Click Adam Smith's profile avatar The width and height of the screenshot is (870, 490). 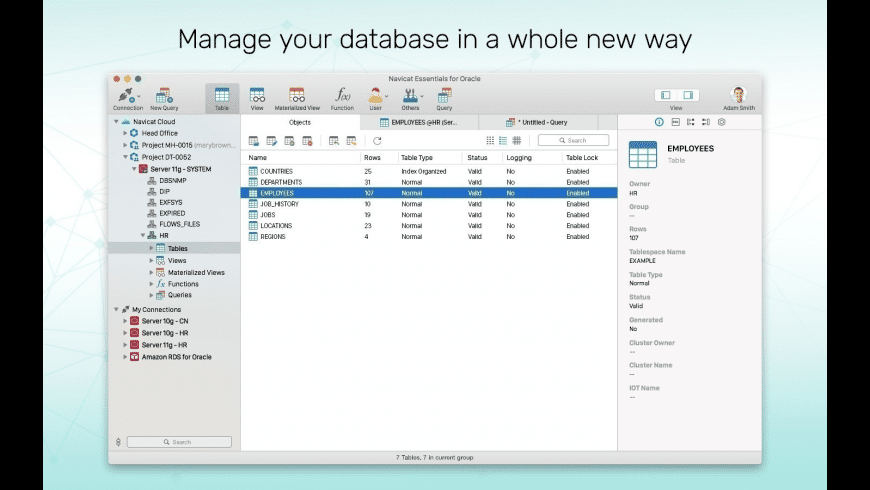pos(739,95)
